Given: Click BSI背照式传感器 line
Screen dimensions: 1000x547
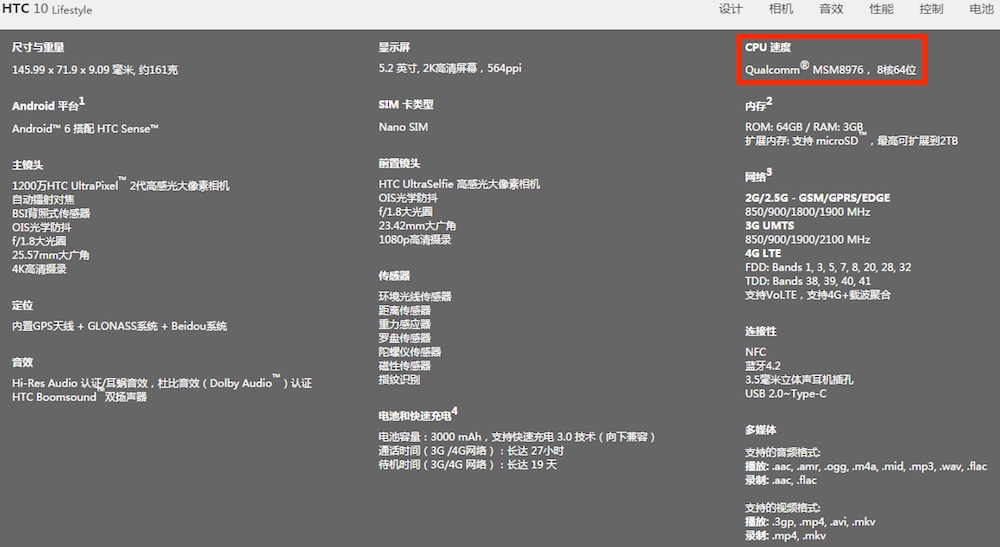Looking at the screenshot, I should point(51,214).
